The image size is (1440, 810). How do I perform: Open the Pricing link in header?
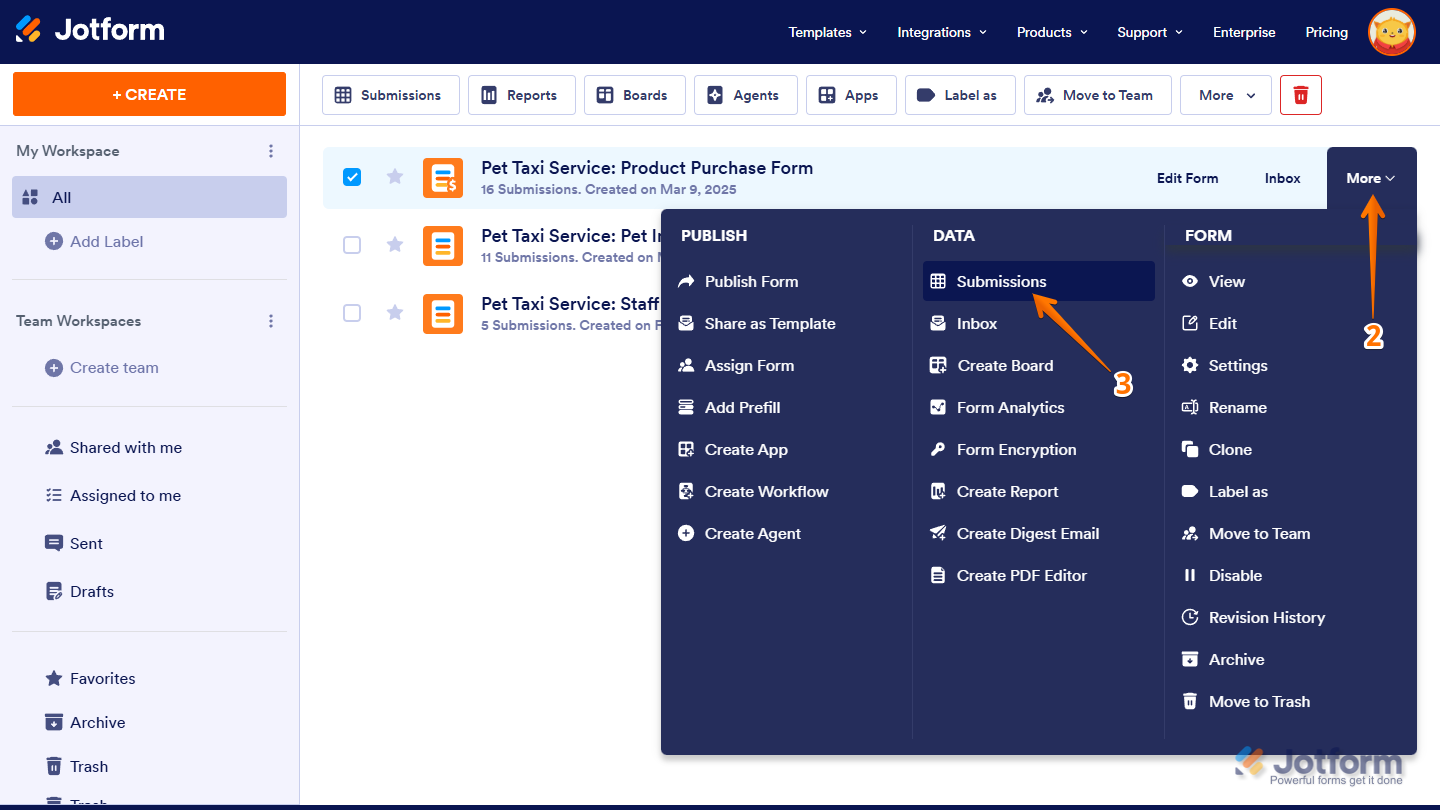1326,32
